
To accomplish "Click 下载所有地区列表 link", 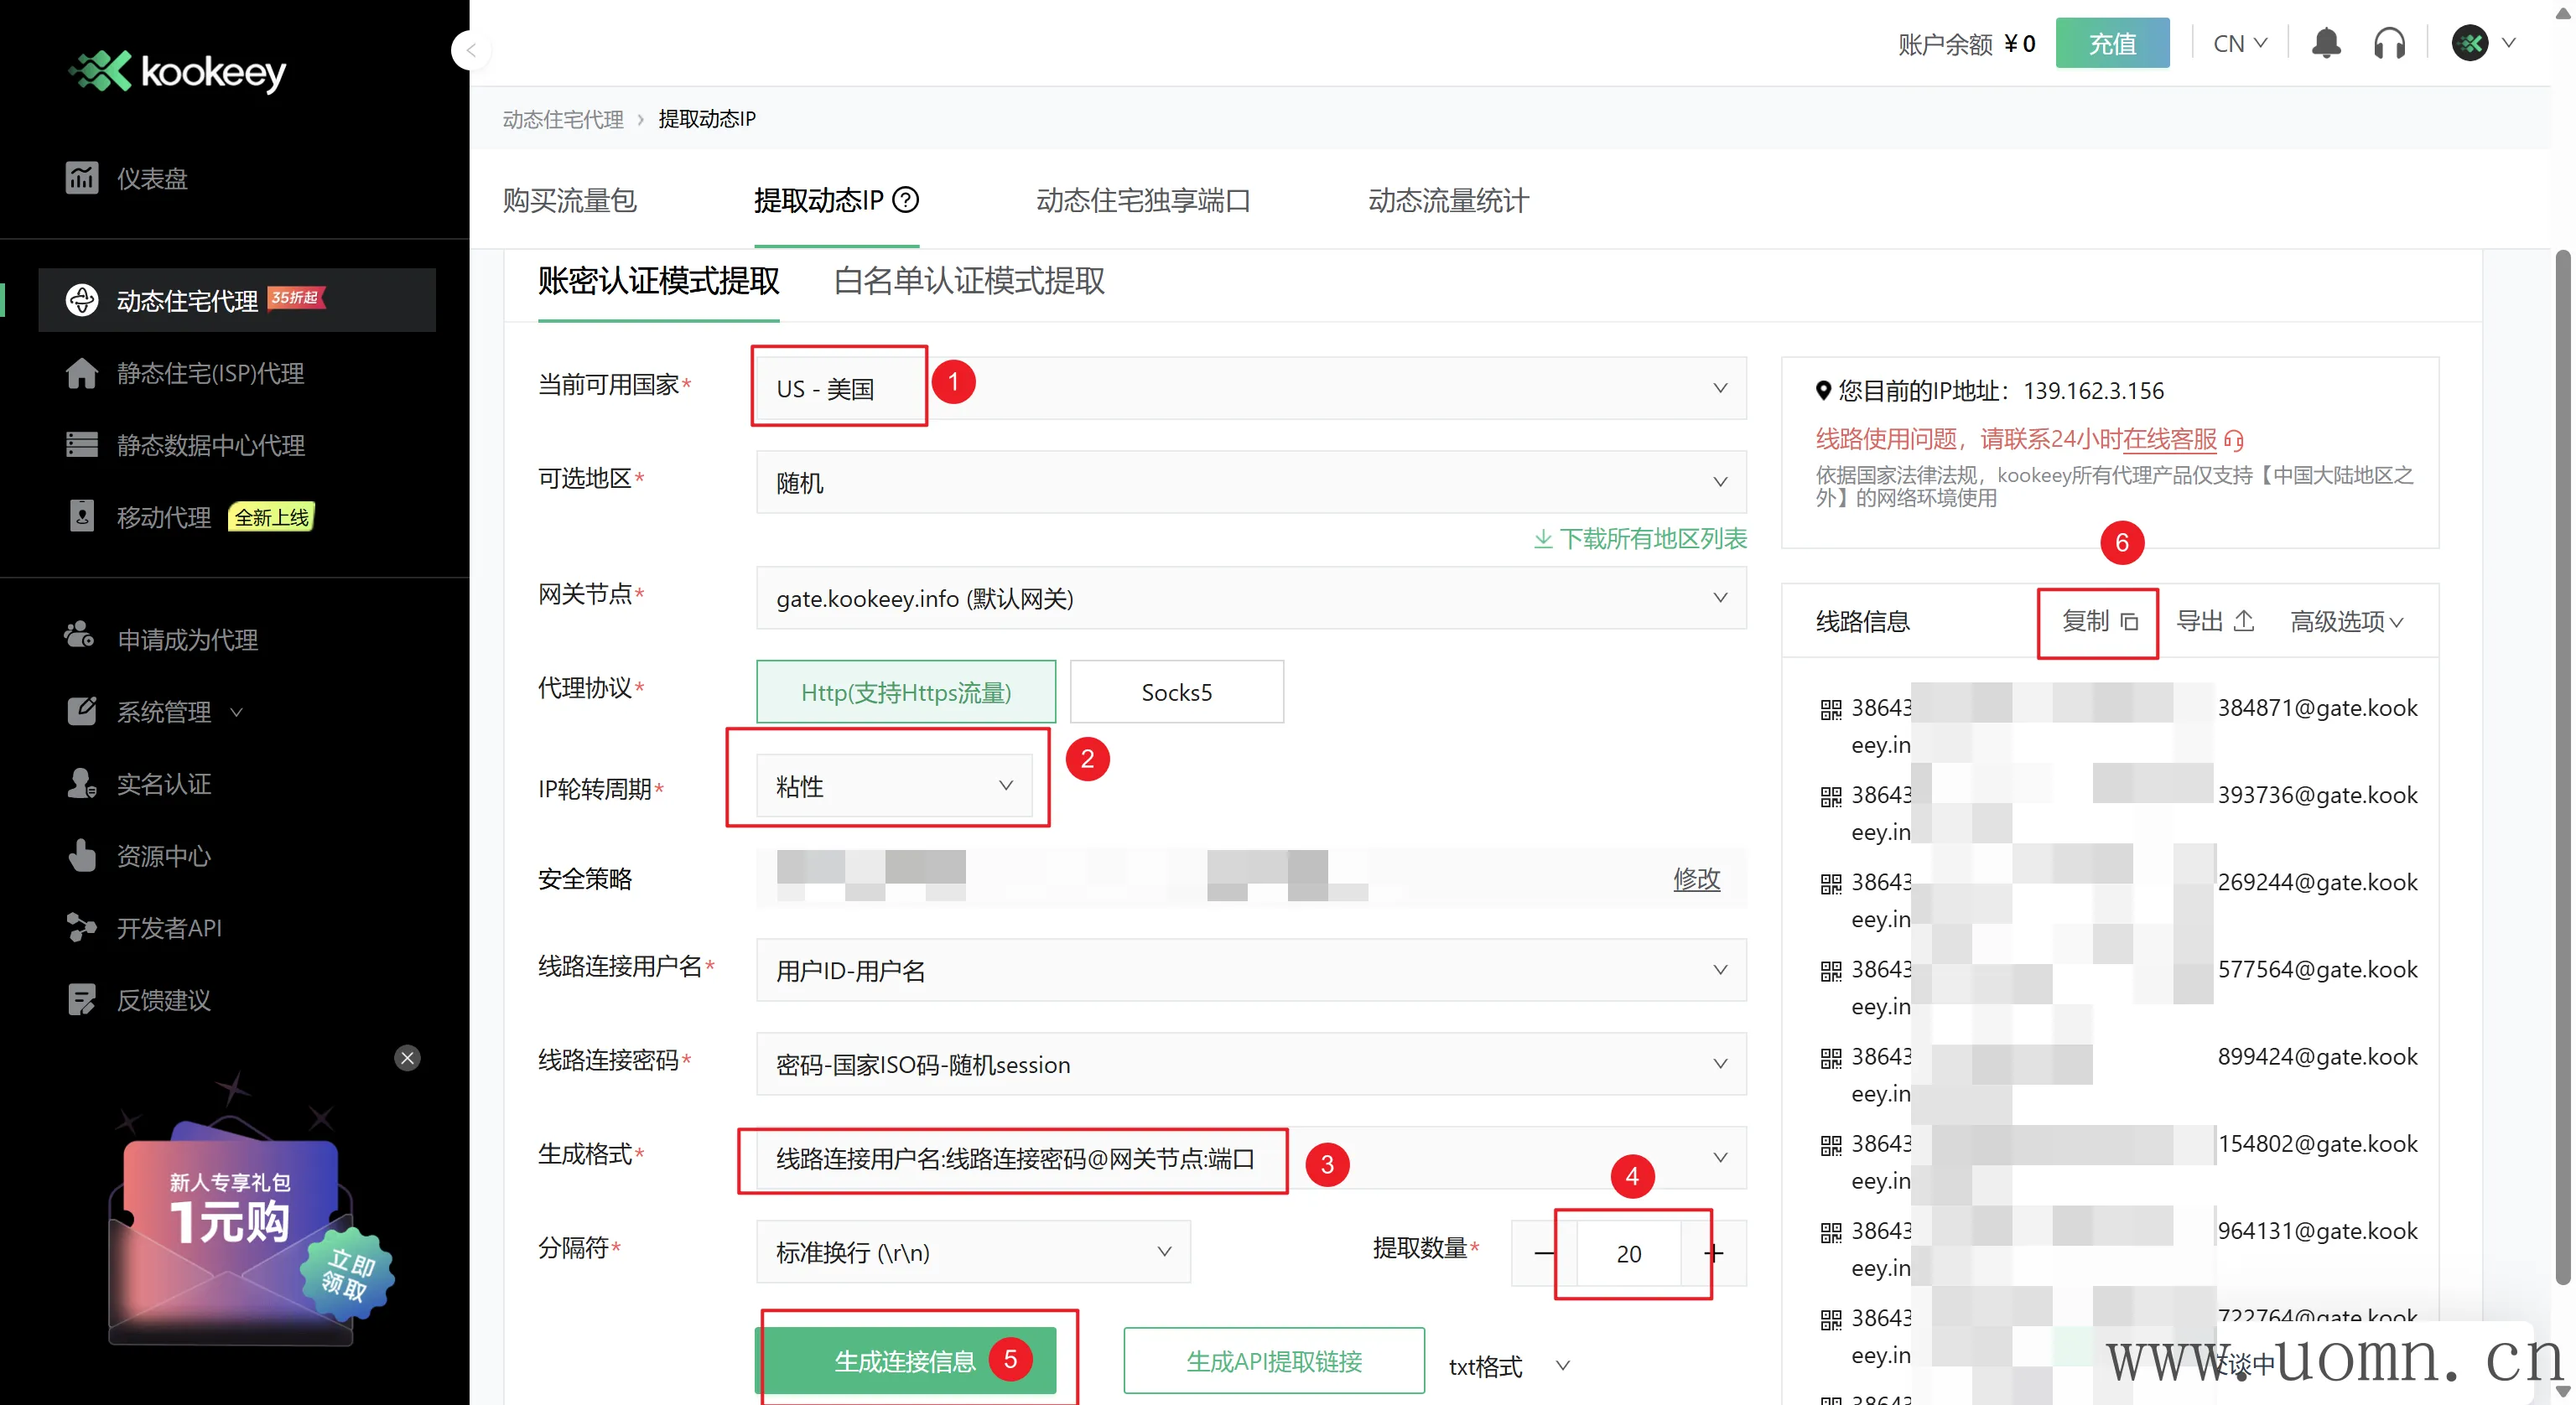I will click(x=1641, y=539).
